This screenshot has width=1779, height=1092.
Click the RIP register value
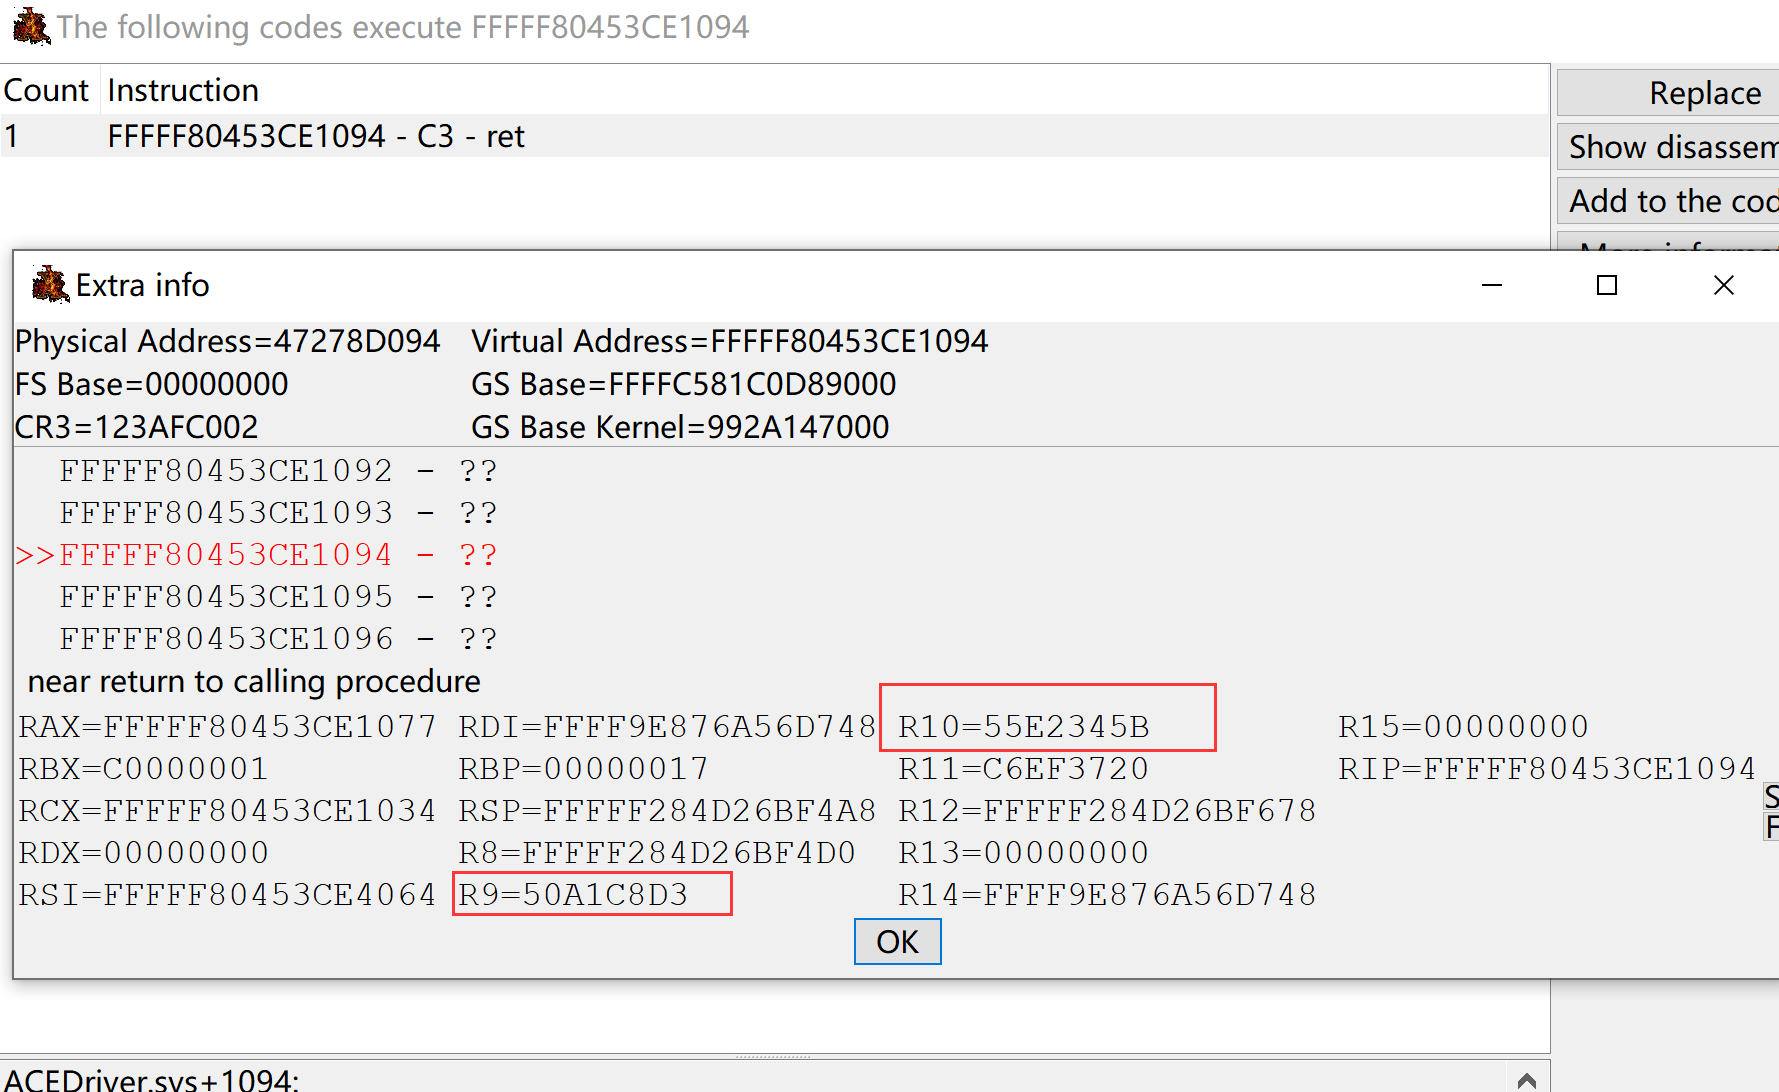tap(1546, 769)
